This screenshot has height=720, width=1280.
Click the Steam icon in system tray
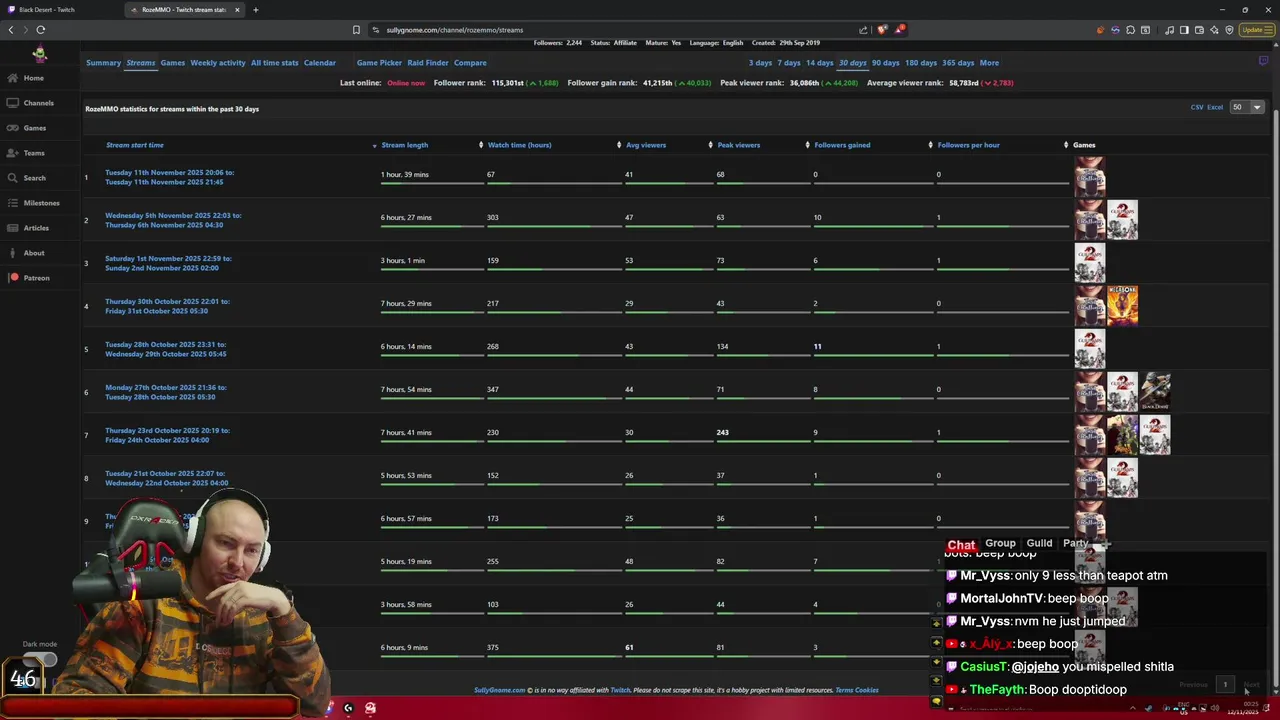1149,708
